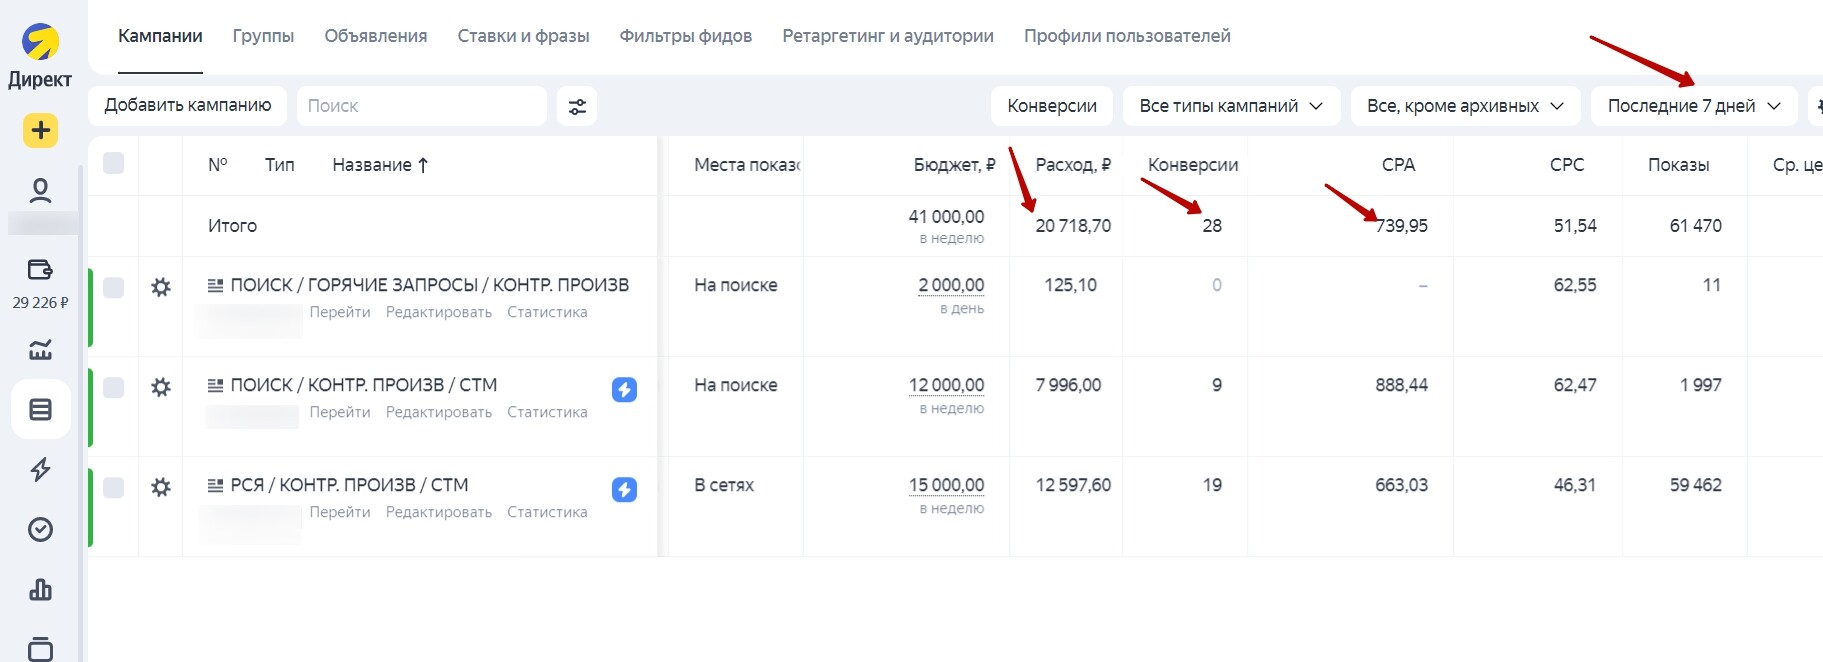Image resolution: width=1823 pixels, height=662 pixels.
Task: Click the yellow plus create button
Action: [40, 130]
